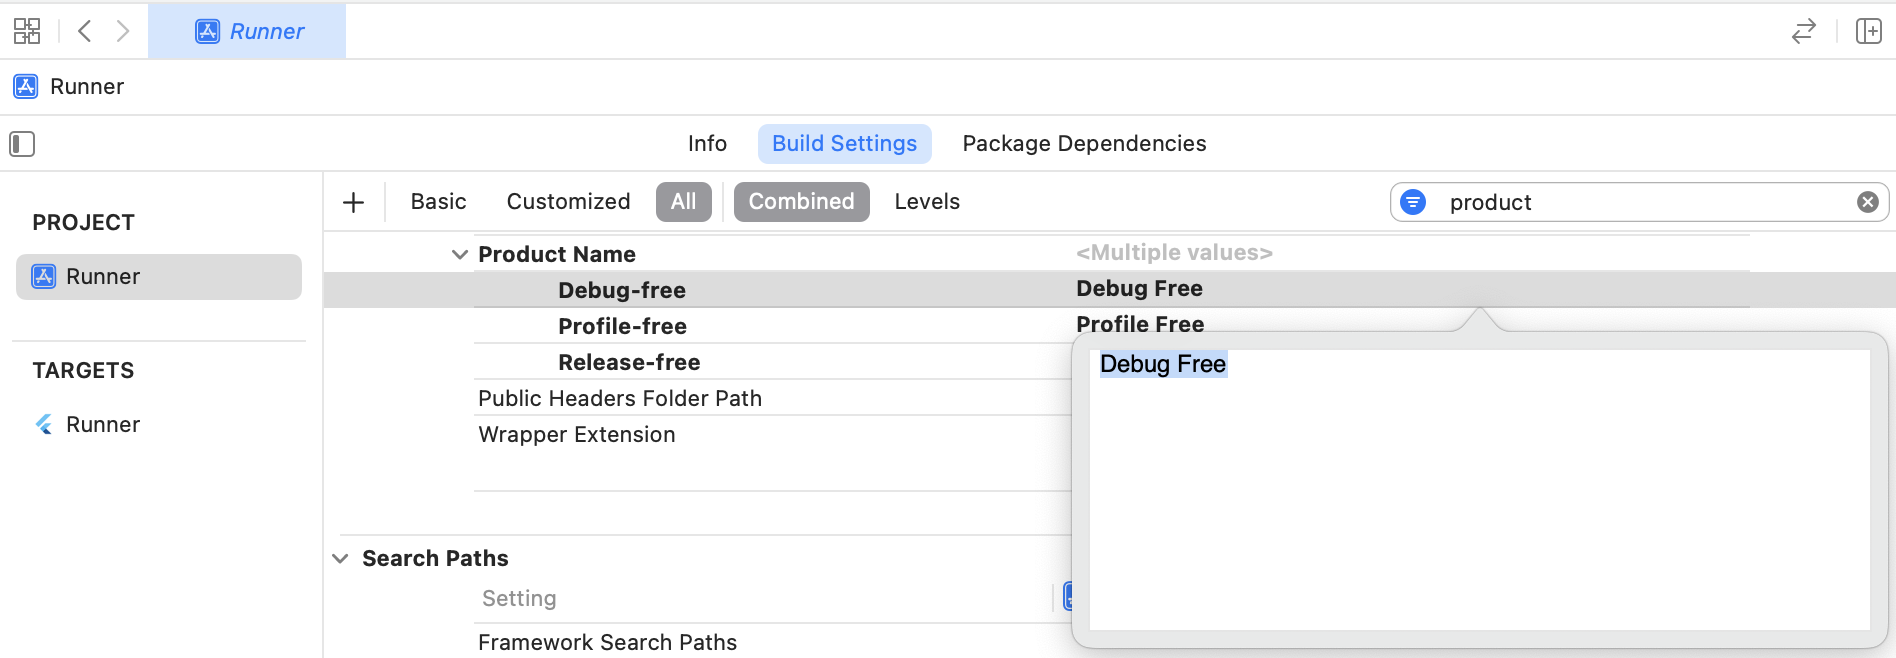
Task: Switch to Combined view
Action: click(801, 202)
